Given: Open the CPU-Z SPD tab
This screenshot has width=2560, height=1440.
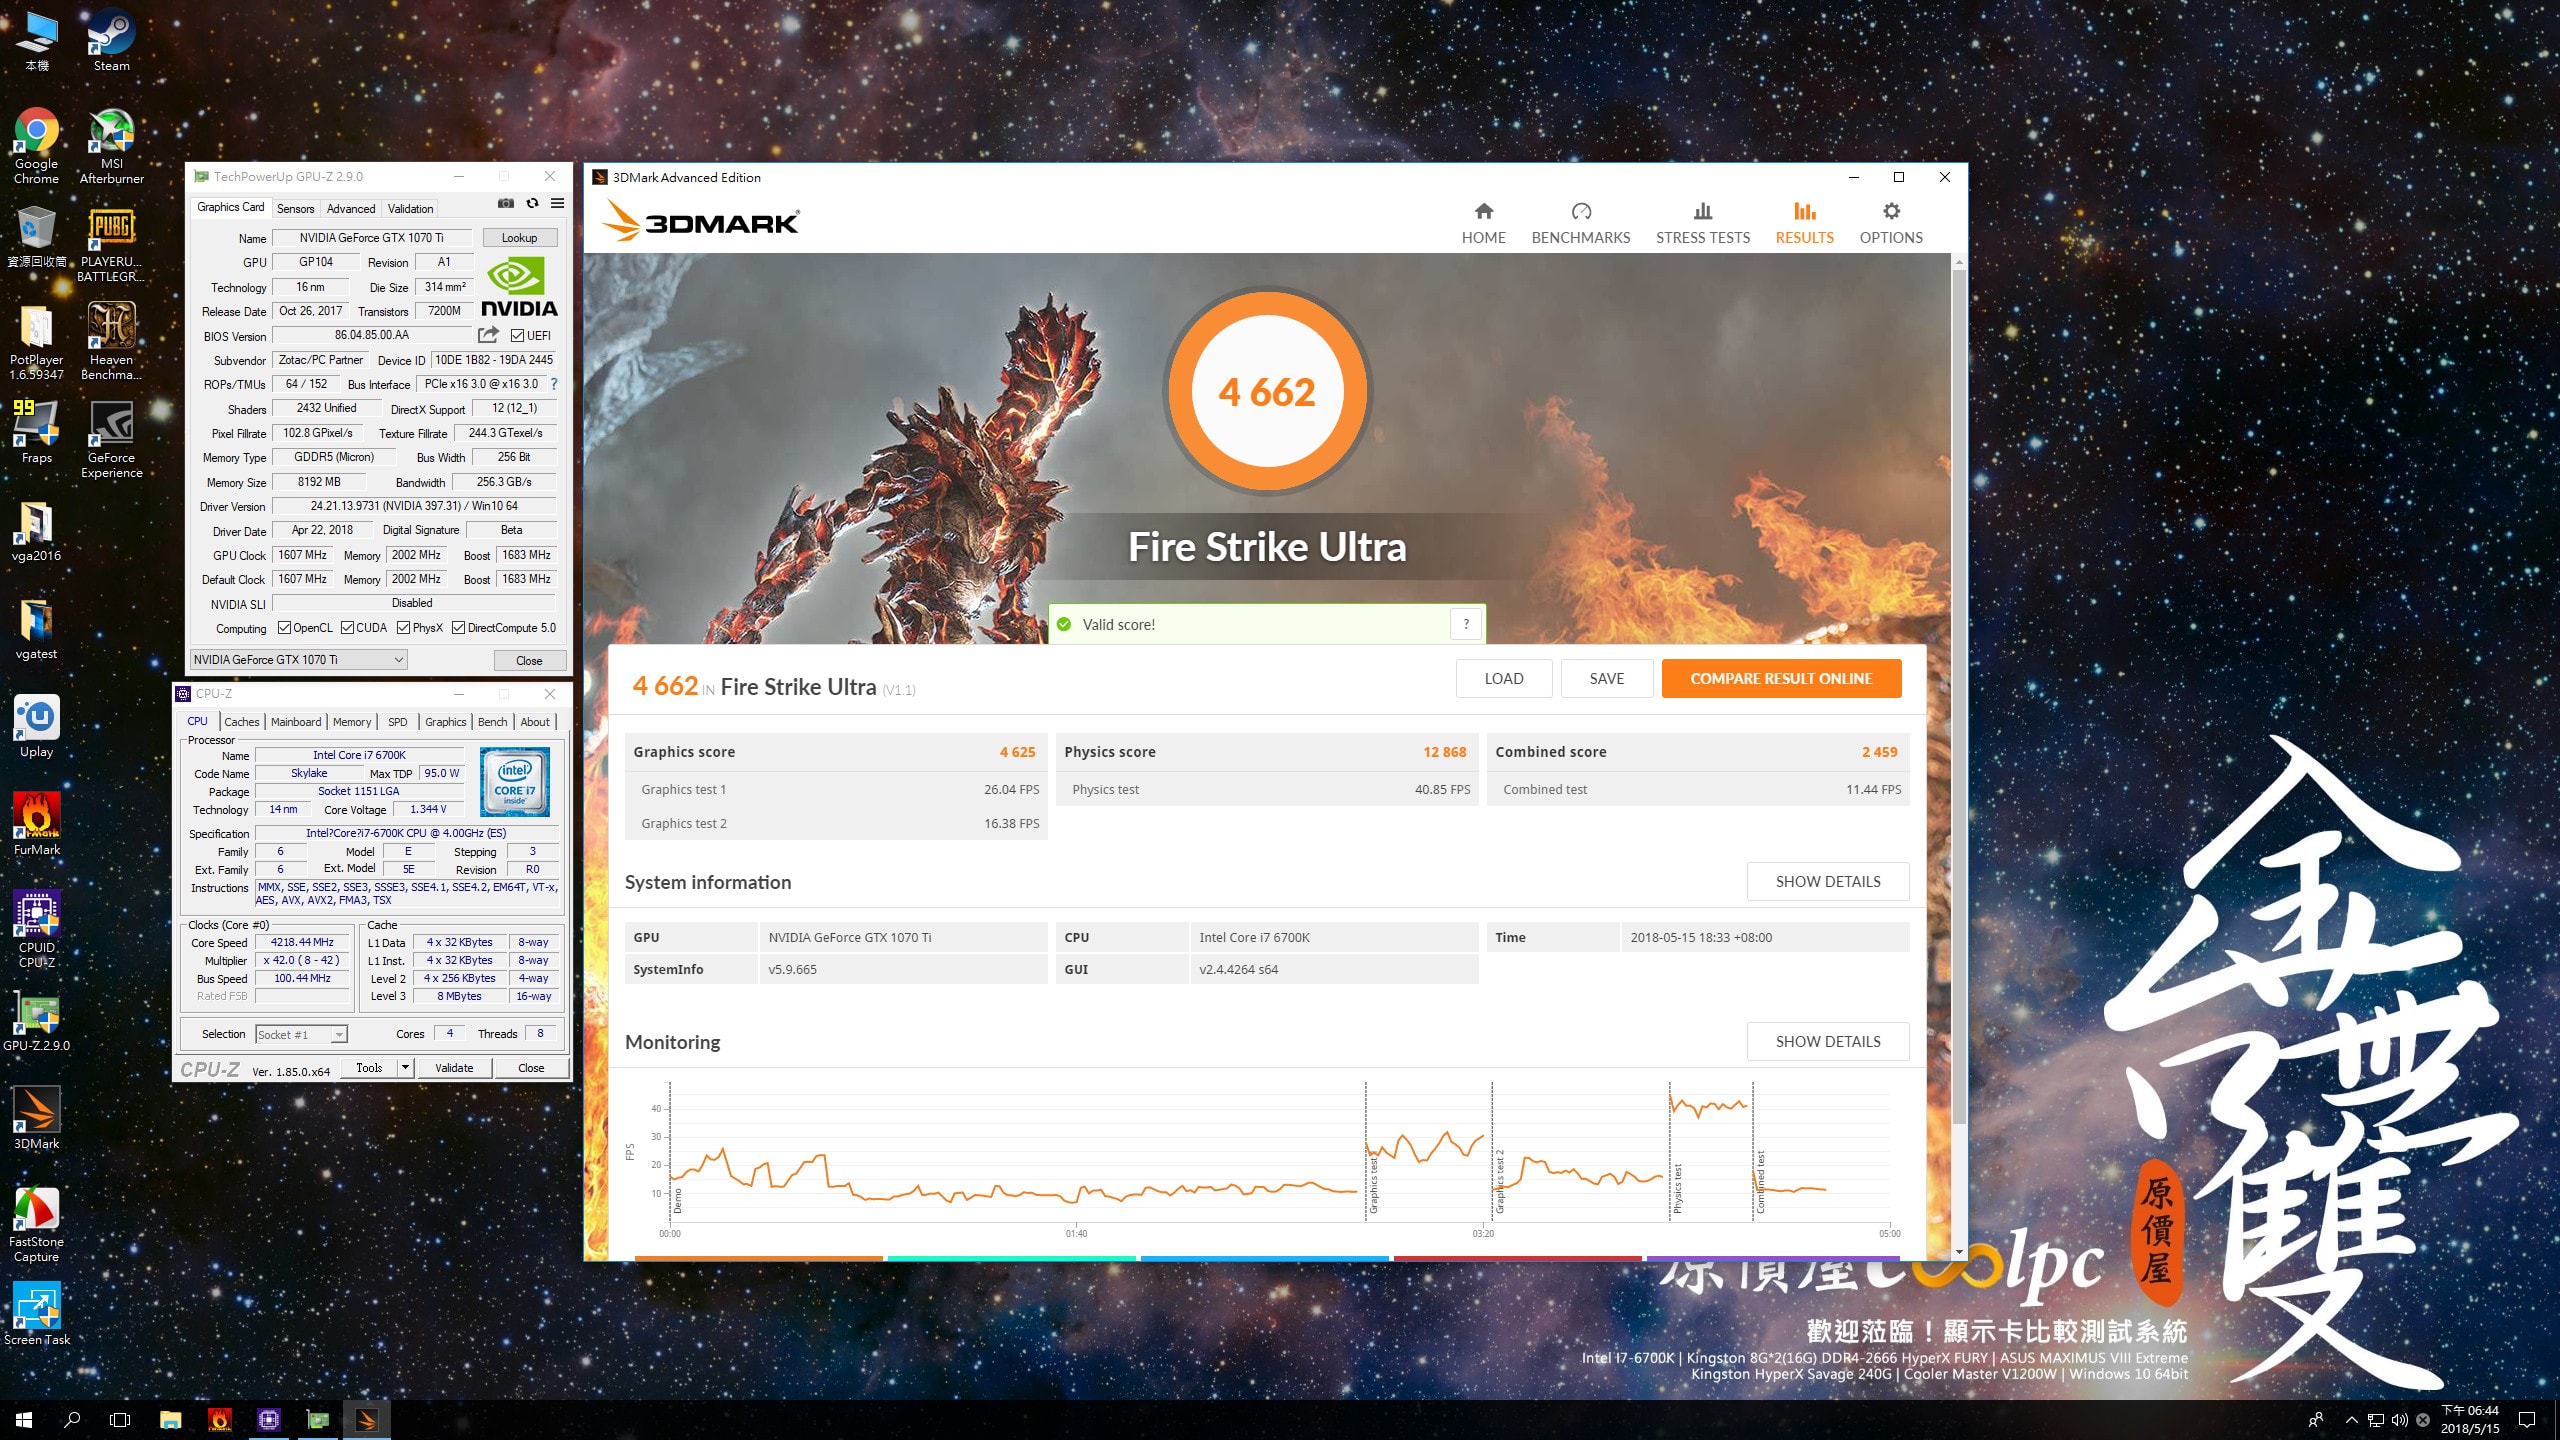Looking at the screenshot, I should pos(398,722).
